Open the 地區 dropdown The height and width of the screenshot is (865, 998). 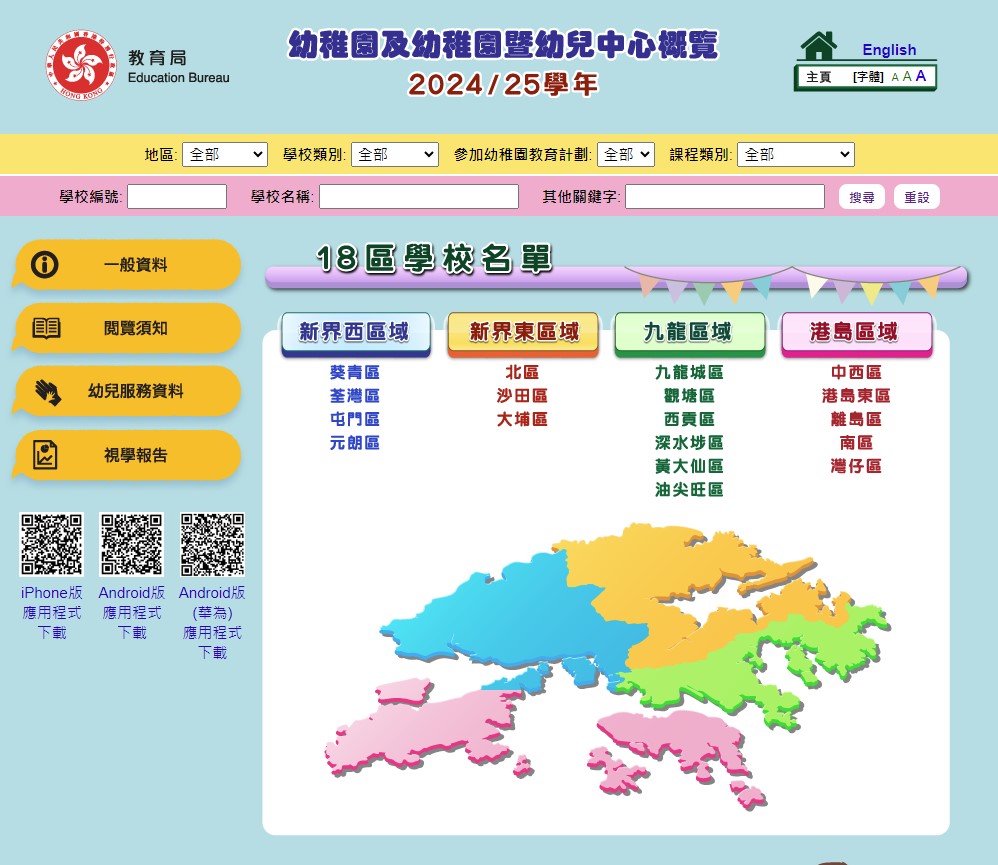225,154
